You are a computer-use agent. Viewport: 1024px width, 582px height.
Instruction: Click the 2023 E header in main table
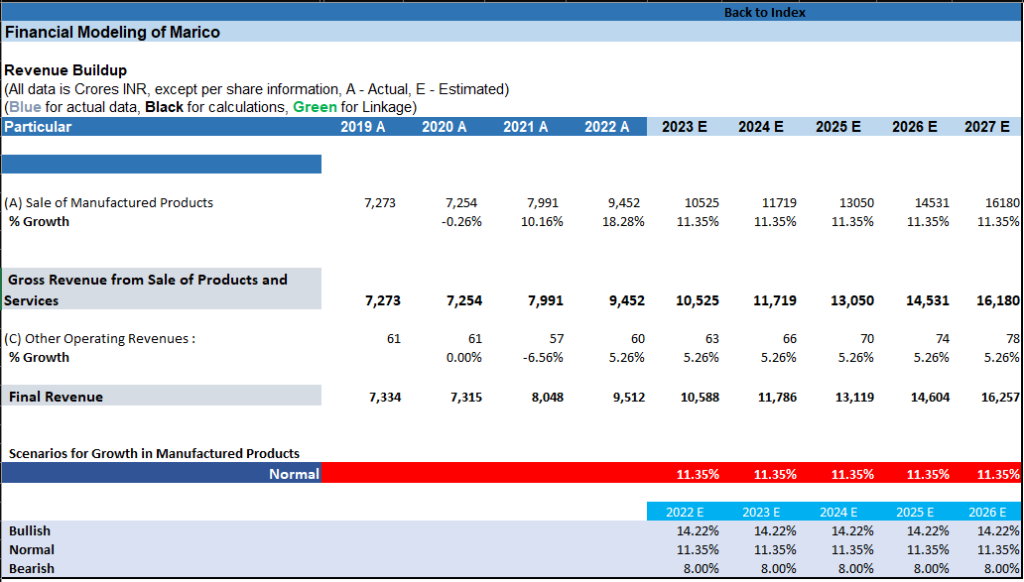[x=684, y=127]
